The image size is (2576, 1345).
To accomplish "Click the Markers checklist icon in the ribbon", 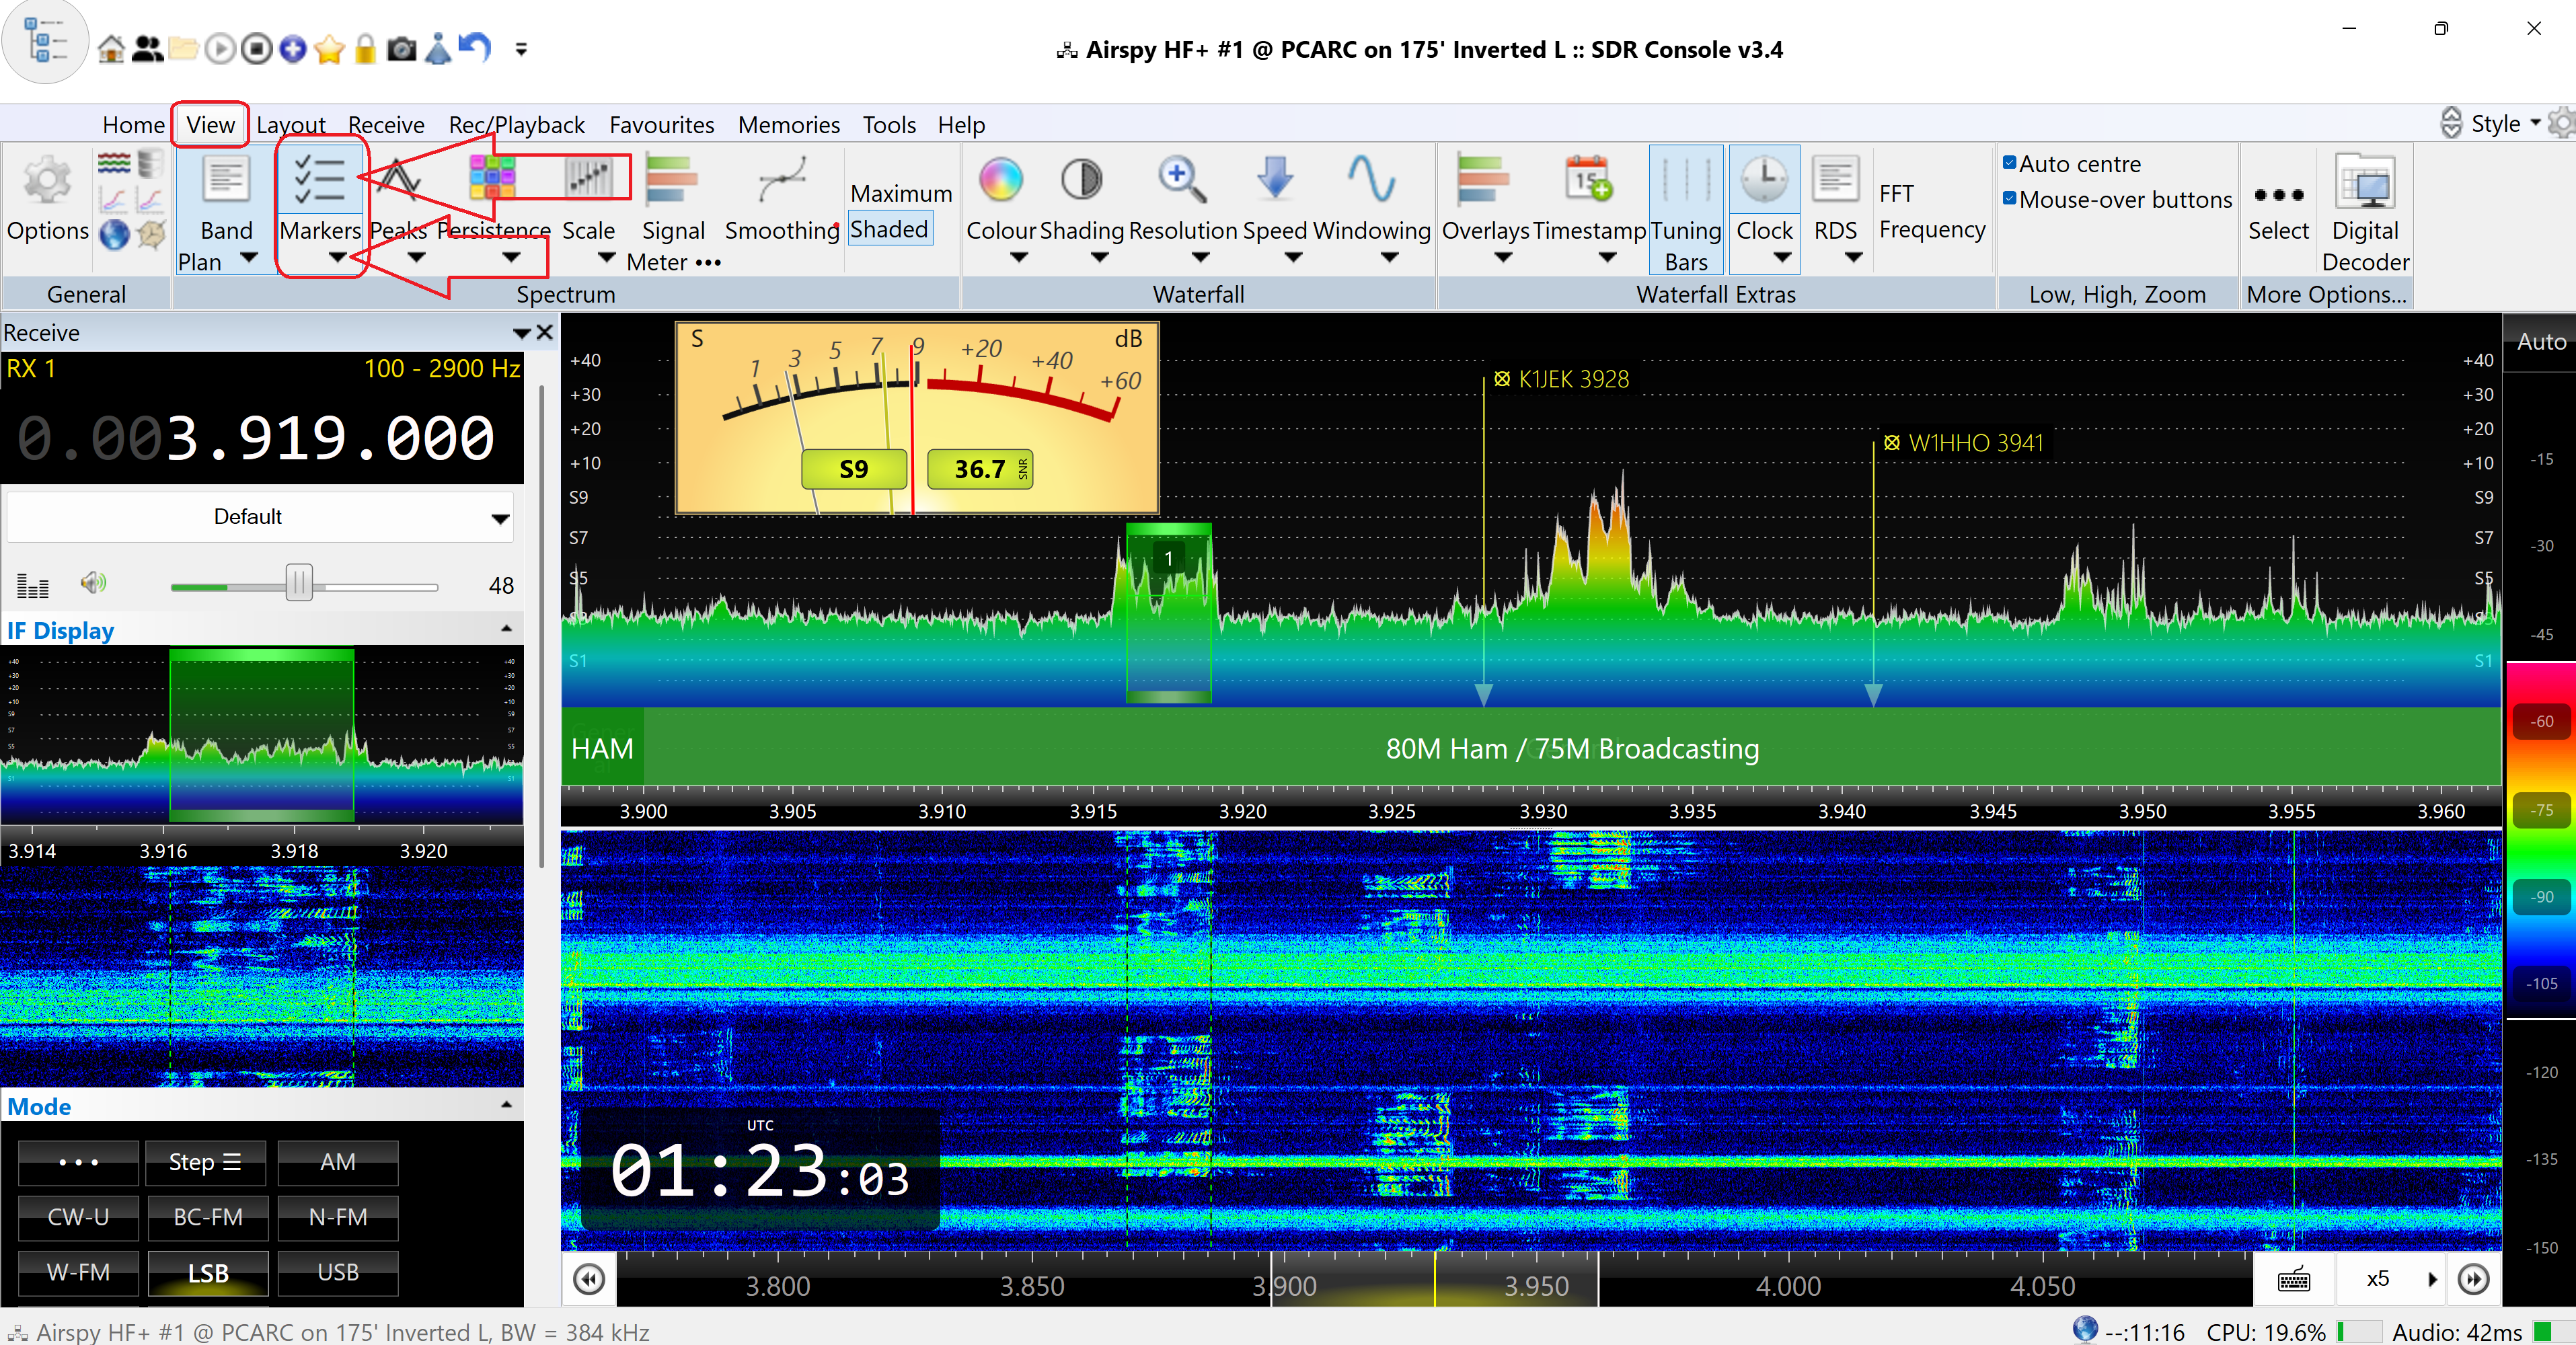I will pos(320,180).
